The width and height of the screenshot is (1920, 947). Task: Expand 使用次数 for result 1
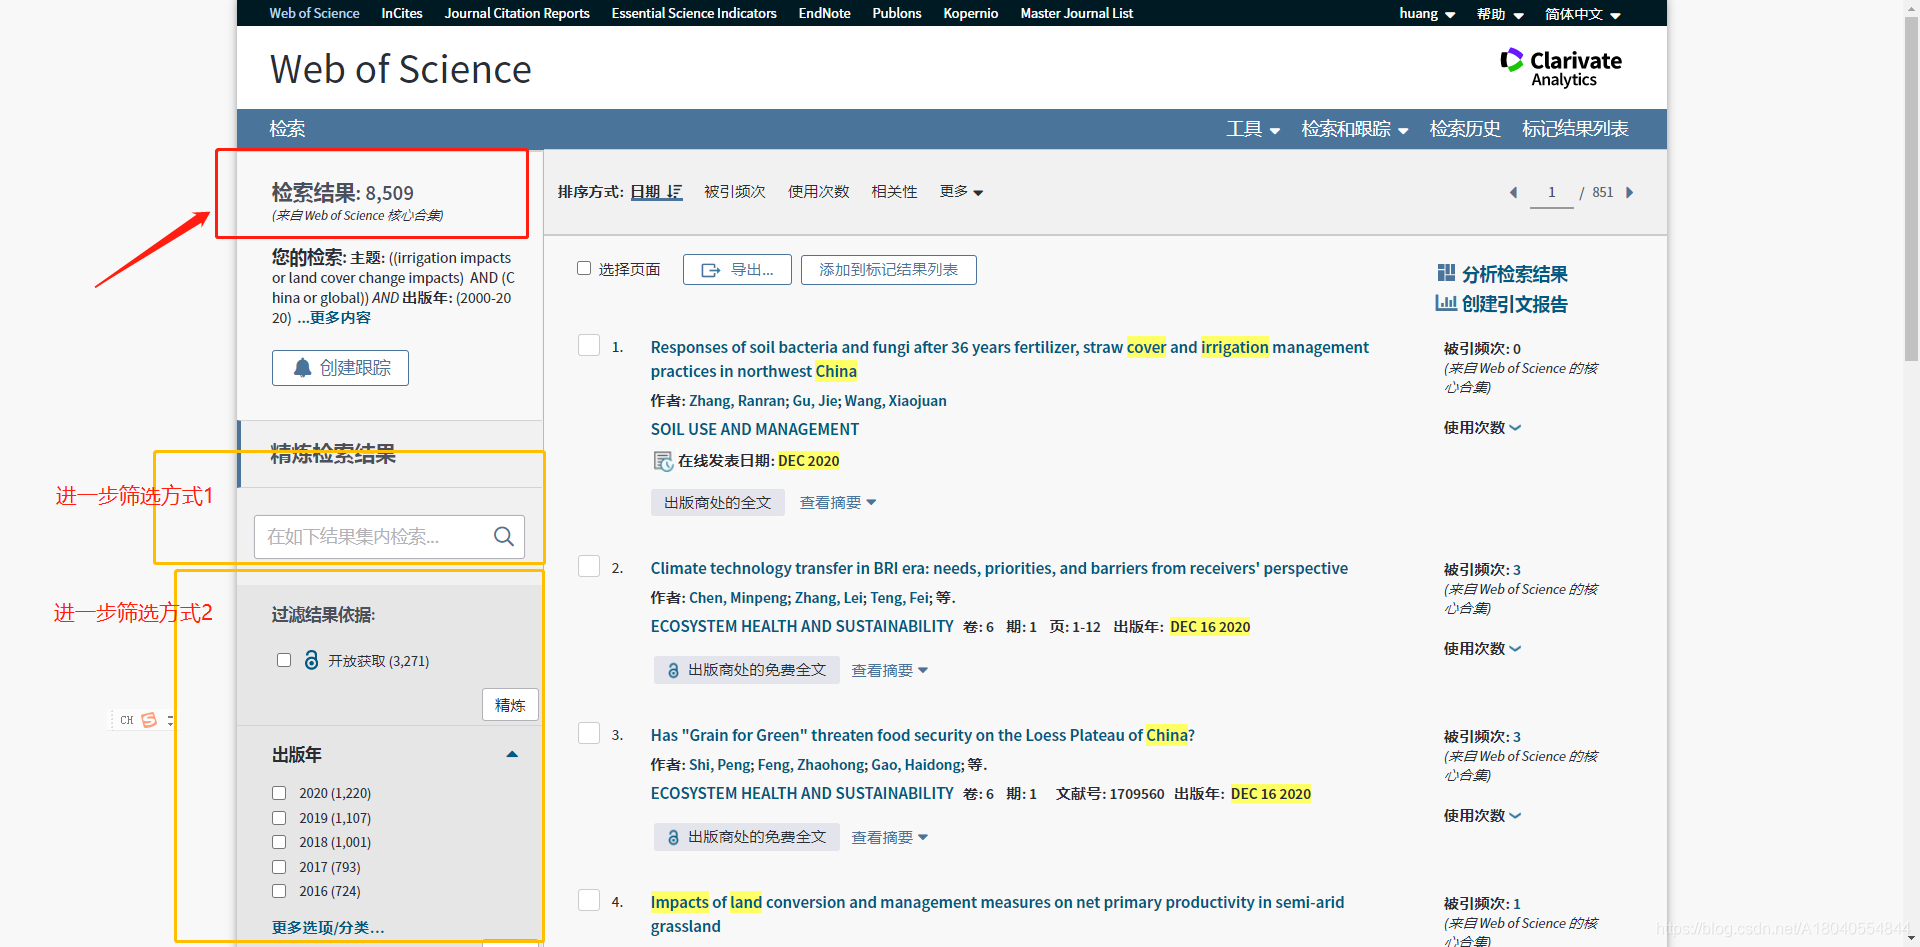(1482, 428)
